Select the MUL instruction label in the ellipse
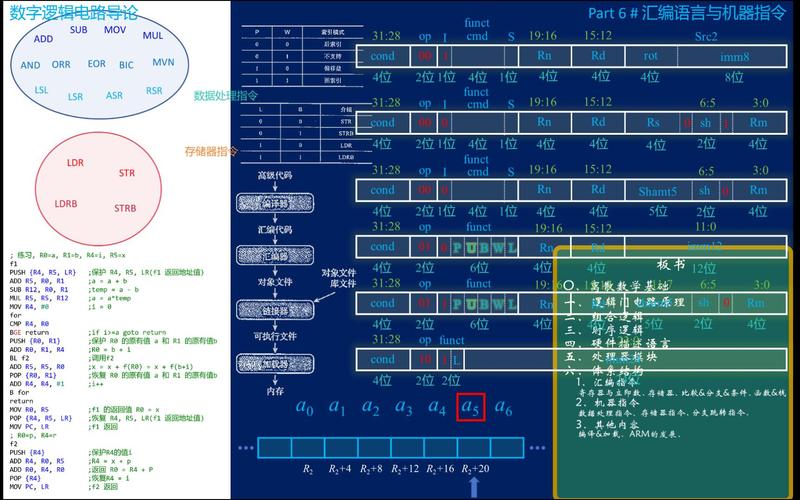This screenshot has width=800, height=500. pyautogui.click(x=153, y=35)
